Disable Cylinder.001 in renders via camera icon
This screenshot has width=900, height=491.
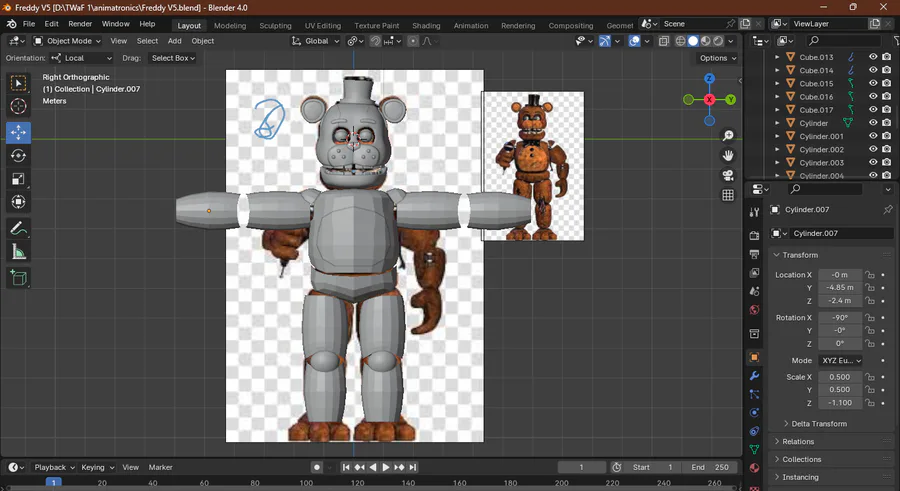point(886,136)
